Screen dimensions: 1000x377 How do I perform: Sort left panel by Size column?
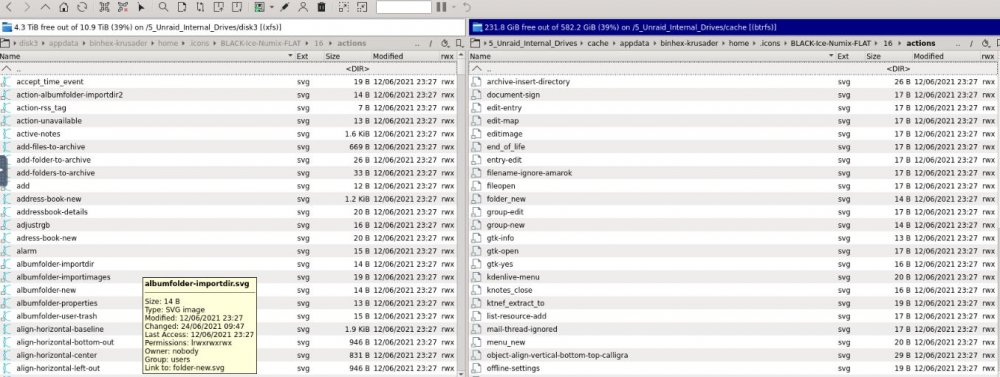click(332, 56)
